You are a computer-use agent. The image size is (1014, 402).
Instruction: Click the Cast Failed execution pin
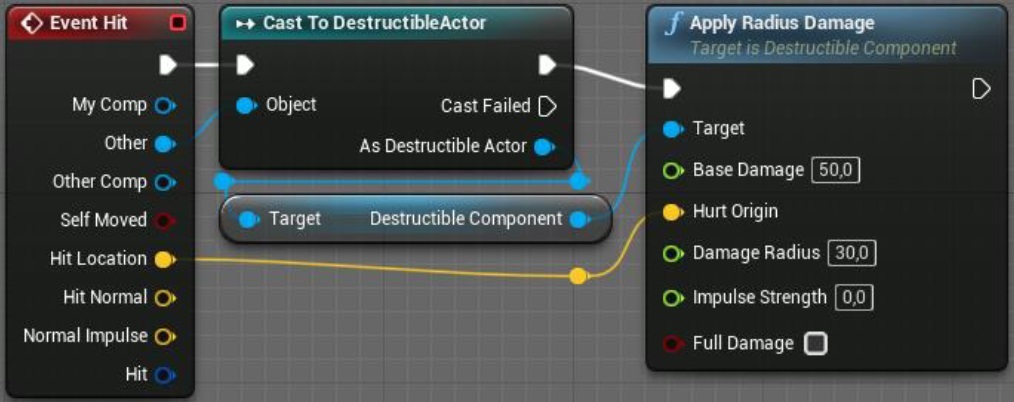547,106
